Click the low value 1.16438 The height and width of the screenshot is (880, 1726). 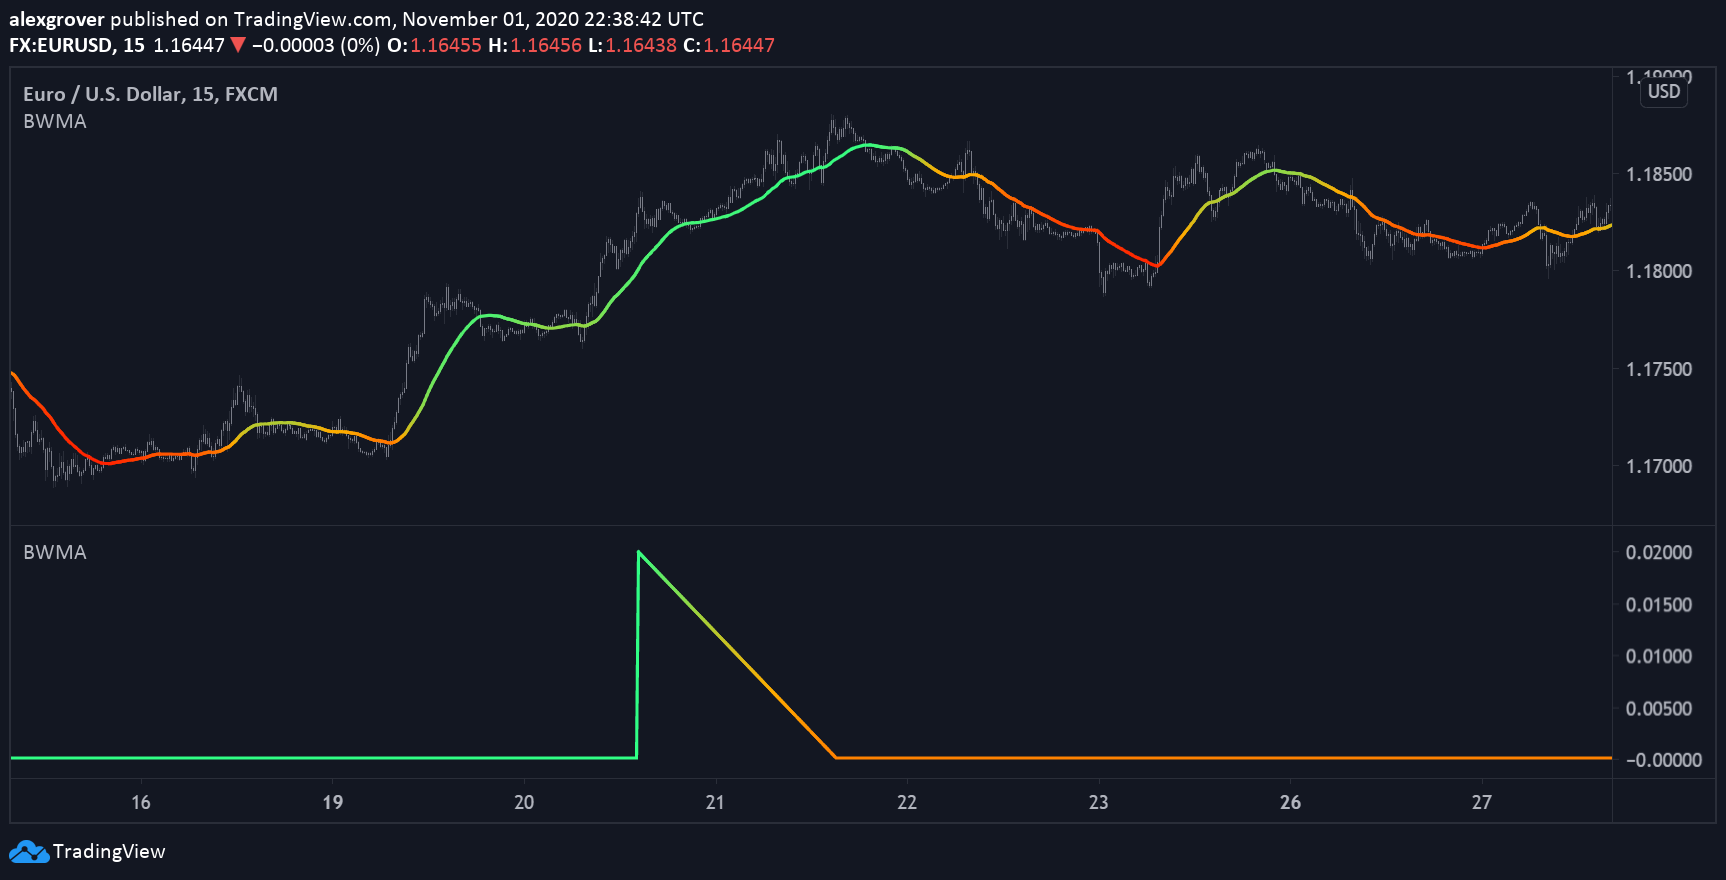point(641,45)
